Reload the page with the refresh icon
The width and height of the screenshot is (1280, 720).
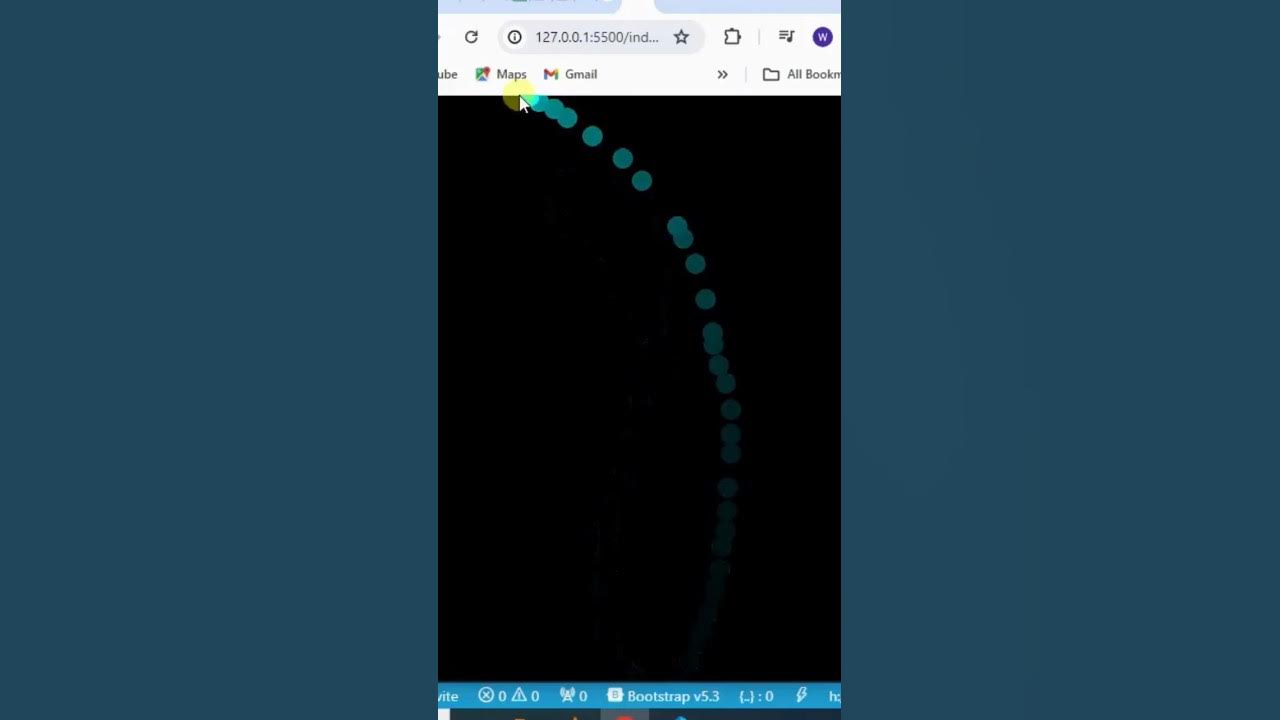(471, 37)
